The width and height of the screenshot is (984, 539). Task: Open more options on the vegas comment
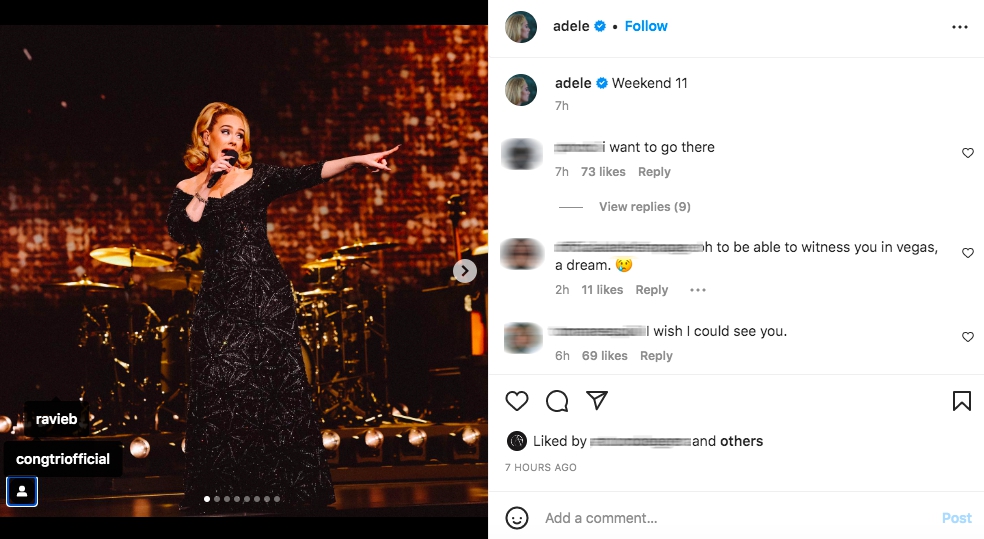pyautogui.click(x=698, y=290)
